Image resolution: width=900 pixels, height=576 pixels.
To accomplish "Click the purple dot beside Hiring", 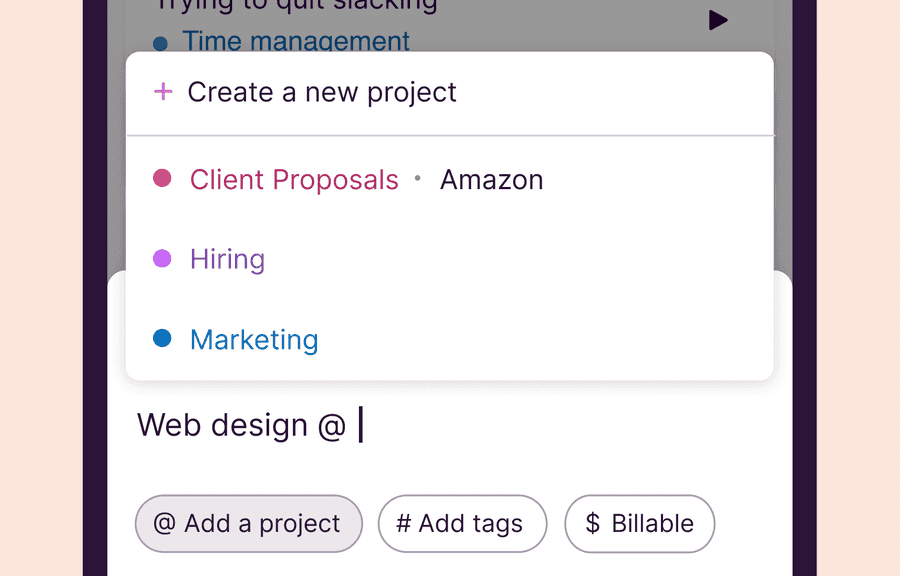I will click(x=163, y=259).
